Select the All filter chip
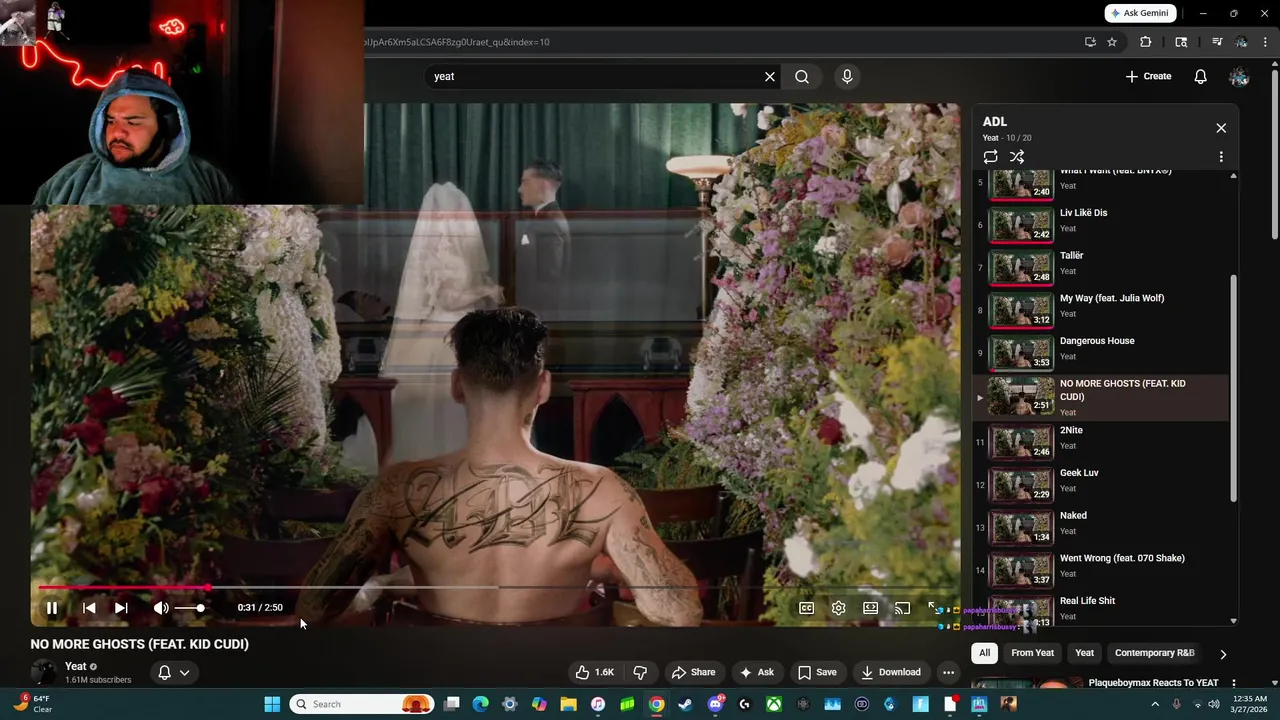 tap(984, 653)
